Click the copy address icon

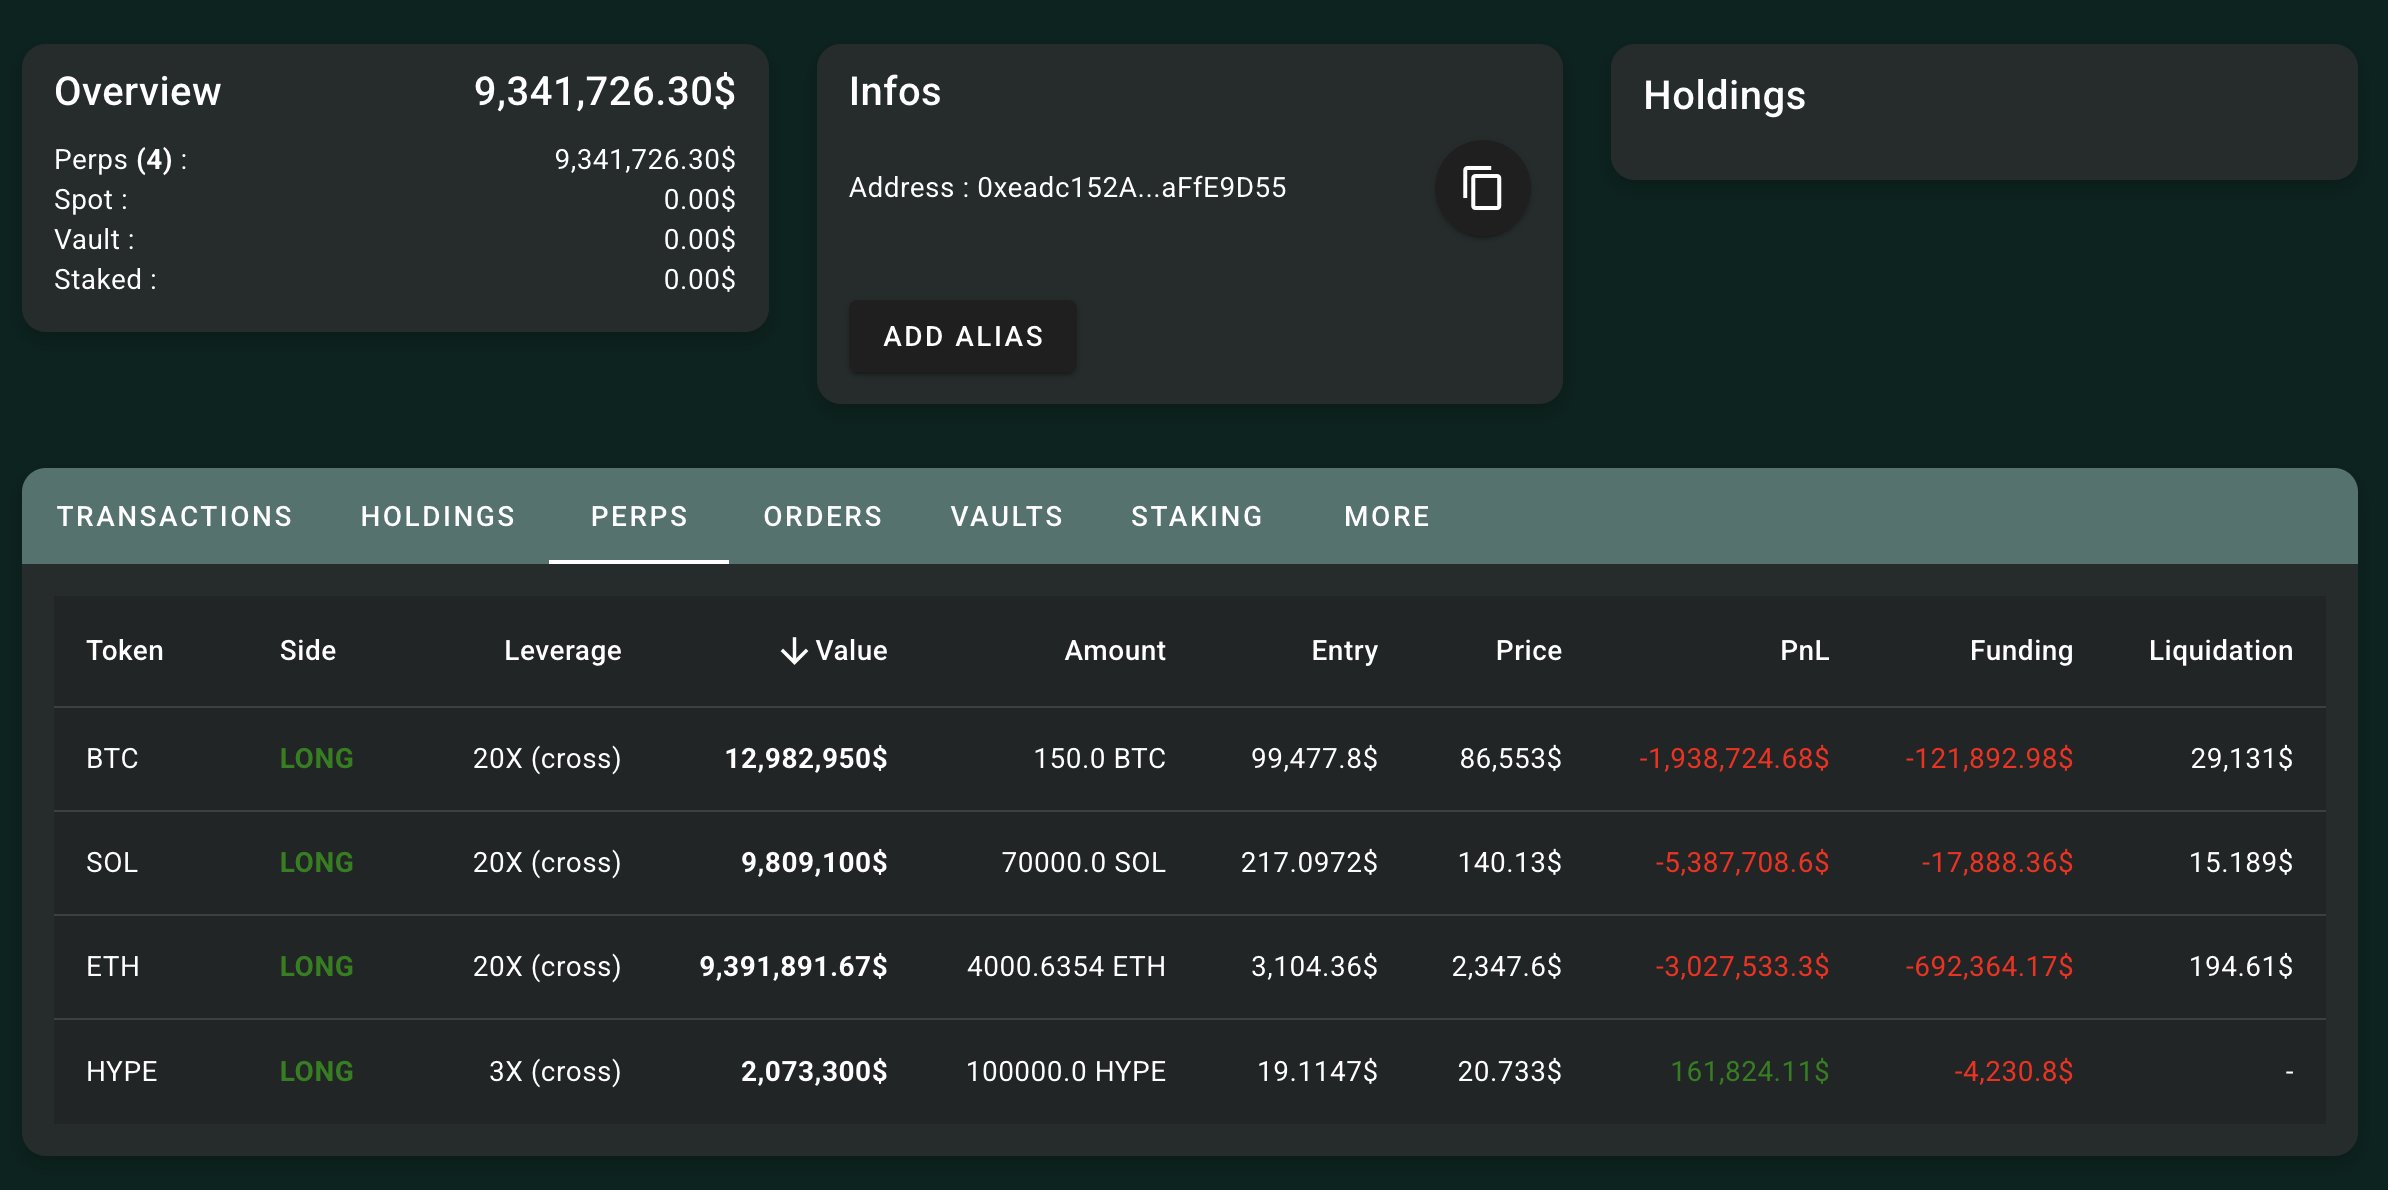1482,188
